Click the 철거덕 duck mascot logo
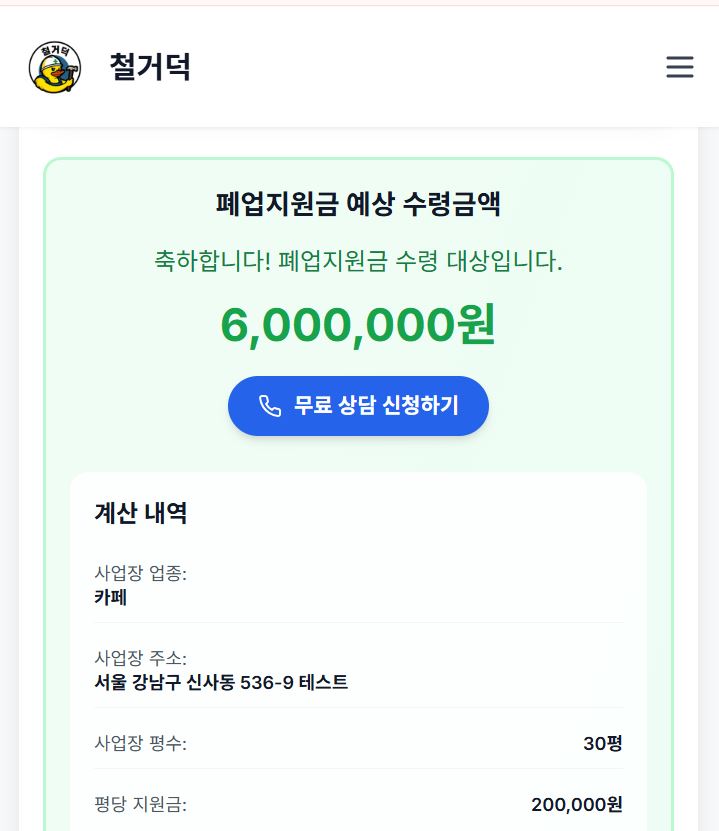This screenshot has width=719, height=831. coord(55,67)
